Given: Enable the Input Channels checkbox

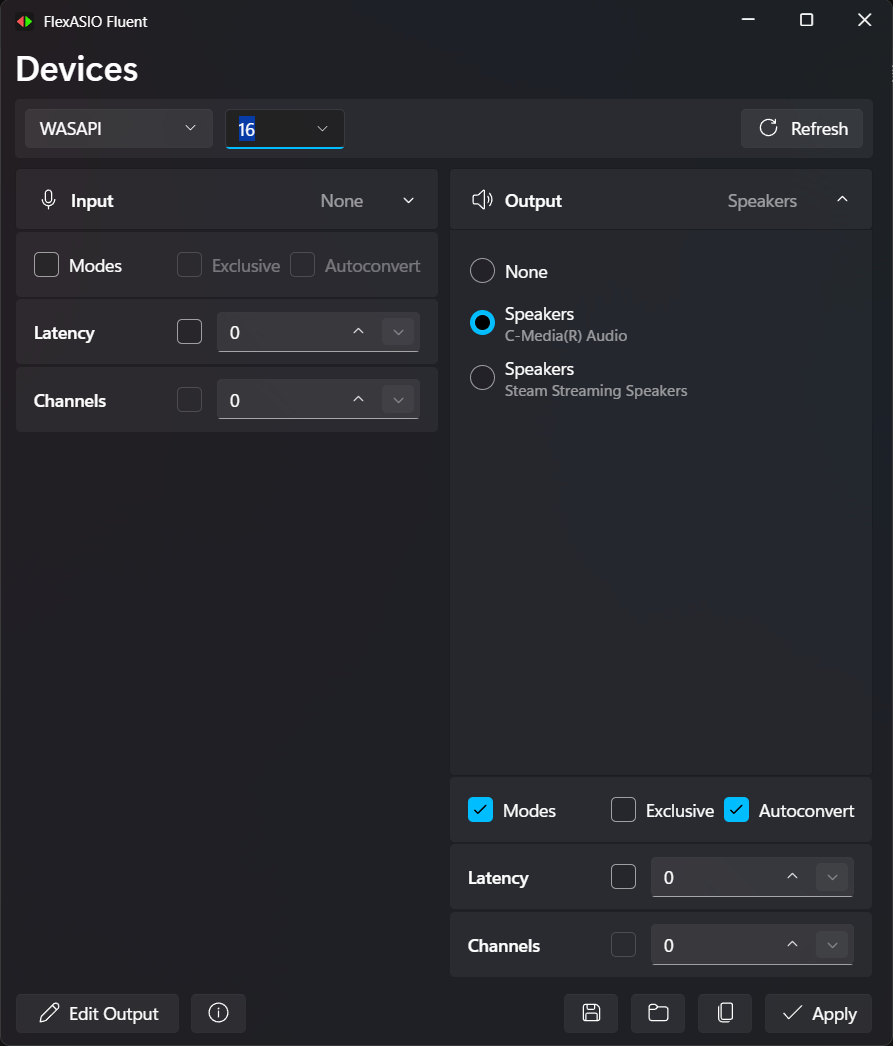Looking at the screenshot, I should 189,400.
